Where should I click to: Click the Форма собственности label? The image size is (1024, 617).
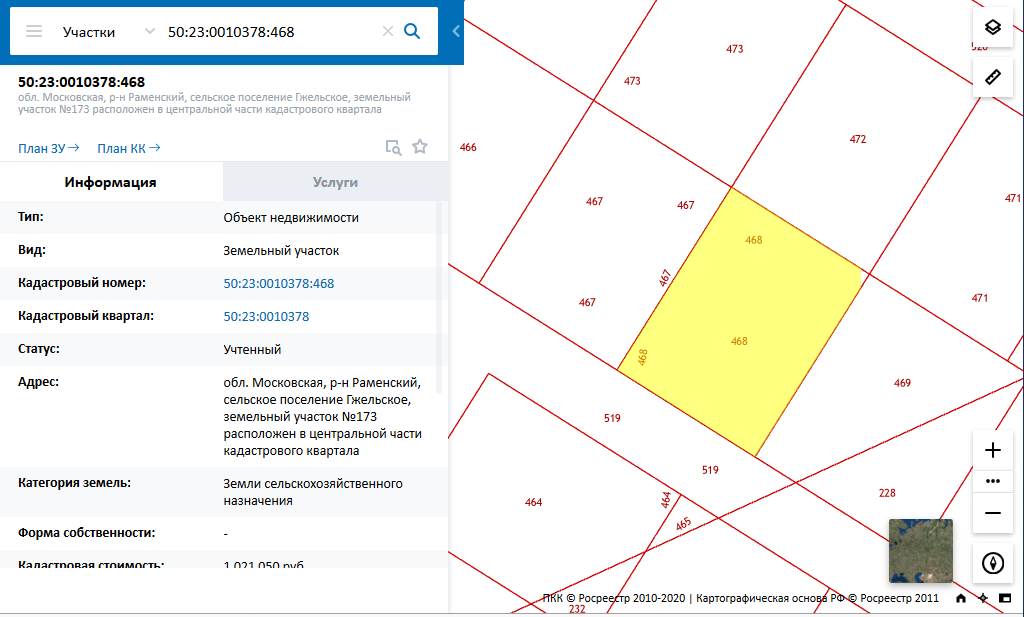click(86, 533)
